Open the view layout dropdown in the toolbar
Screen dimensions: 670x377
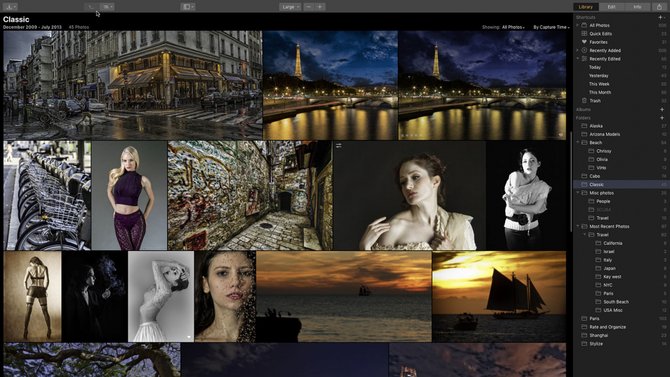click(188, 7)
